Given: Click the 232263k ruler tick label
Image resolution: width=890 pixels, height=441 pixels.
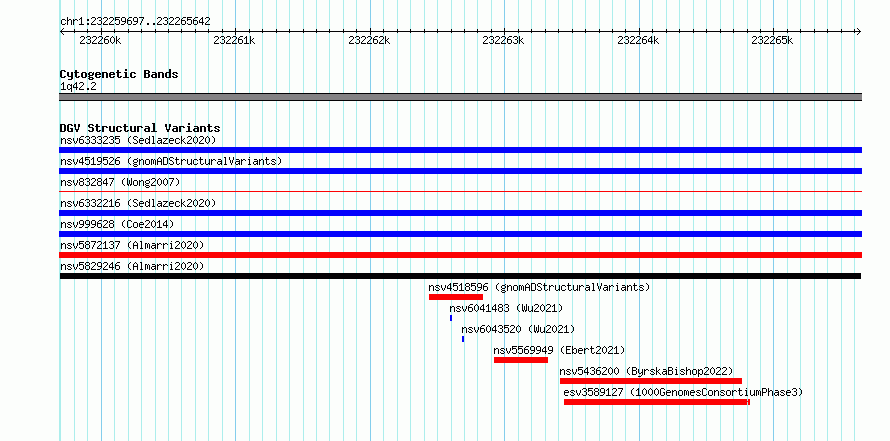Looking at the screenshot, I should (503, 40).
